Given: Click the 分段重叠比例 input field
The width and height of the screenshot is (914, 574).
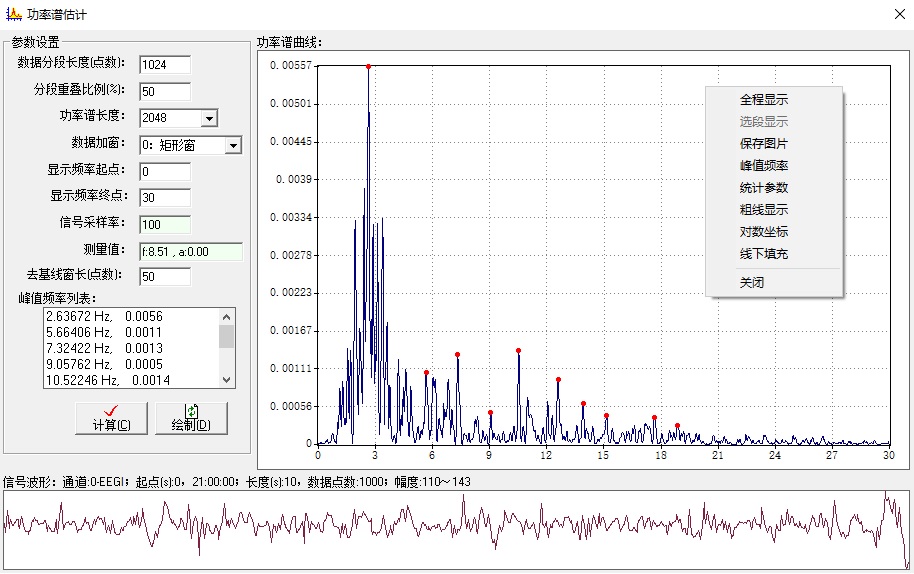Looking at the screenshot, I should (165, 91).
